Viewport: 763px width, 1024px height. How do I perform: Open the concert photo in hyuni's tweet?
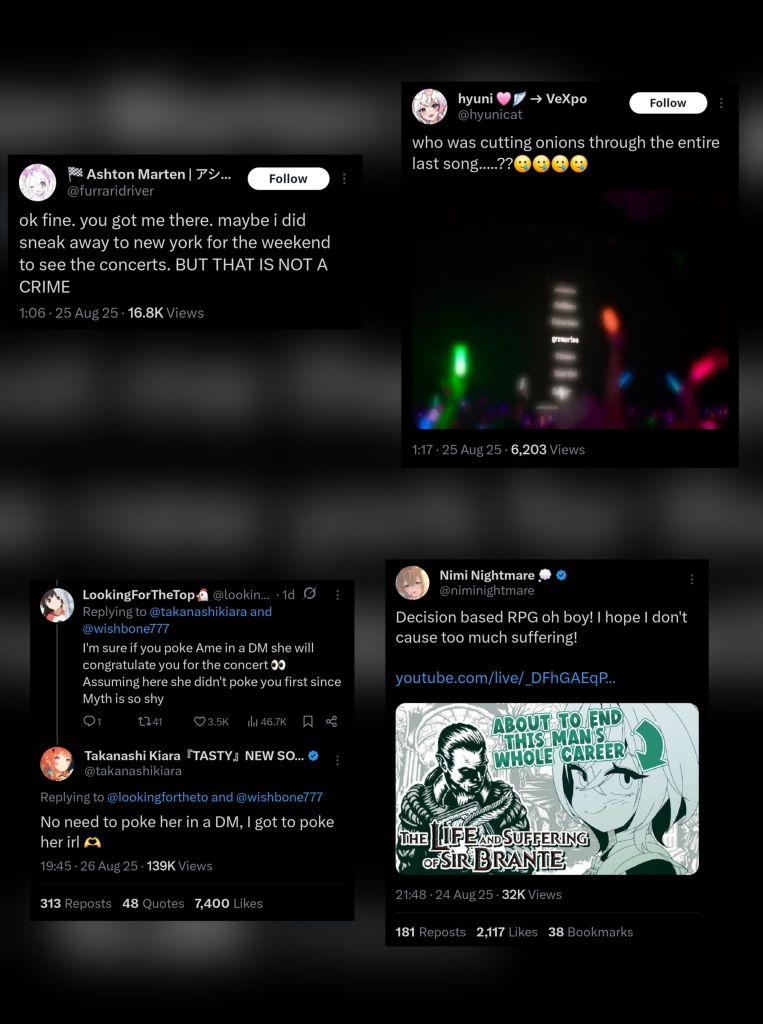[570, 307]
